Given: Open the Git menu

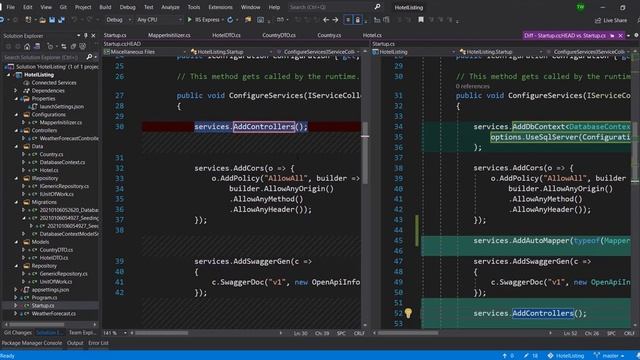Looking at the screenshot, I should pyautogui.click(x=63, y=7).
